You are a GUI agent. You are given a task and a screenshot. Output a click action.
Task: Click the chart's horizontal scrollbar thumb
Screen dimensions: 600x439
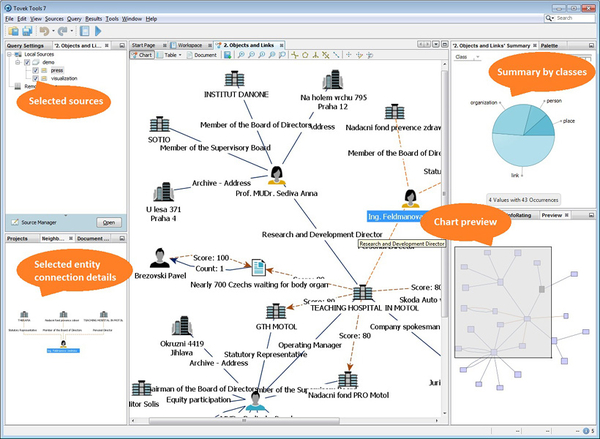[x=244, y=421]
